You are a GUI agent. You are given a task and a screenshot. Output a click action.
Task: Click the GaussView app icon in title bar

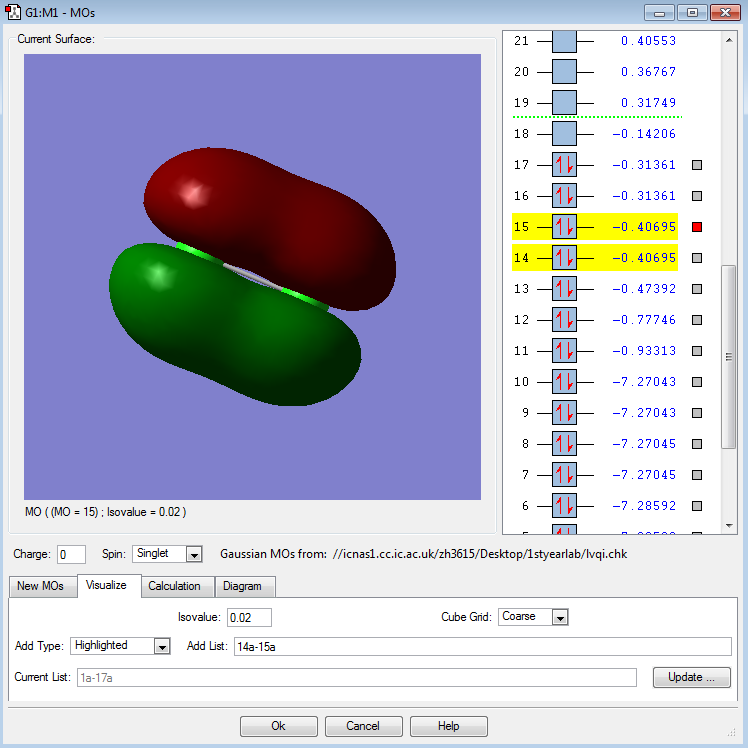click(13, 12)
